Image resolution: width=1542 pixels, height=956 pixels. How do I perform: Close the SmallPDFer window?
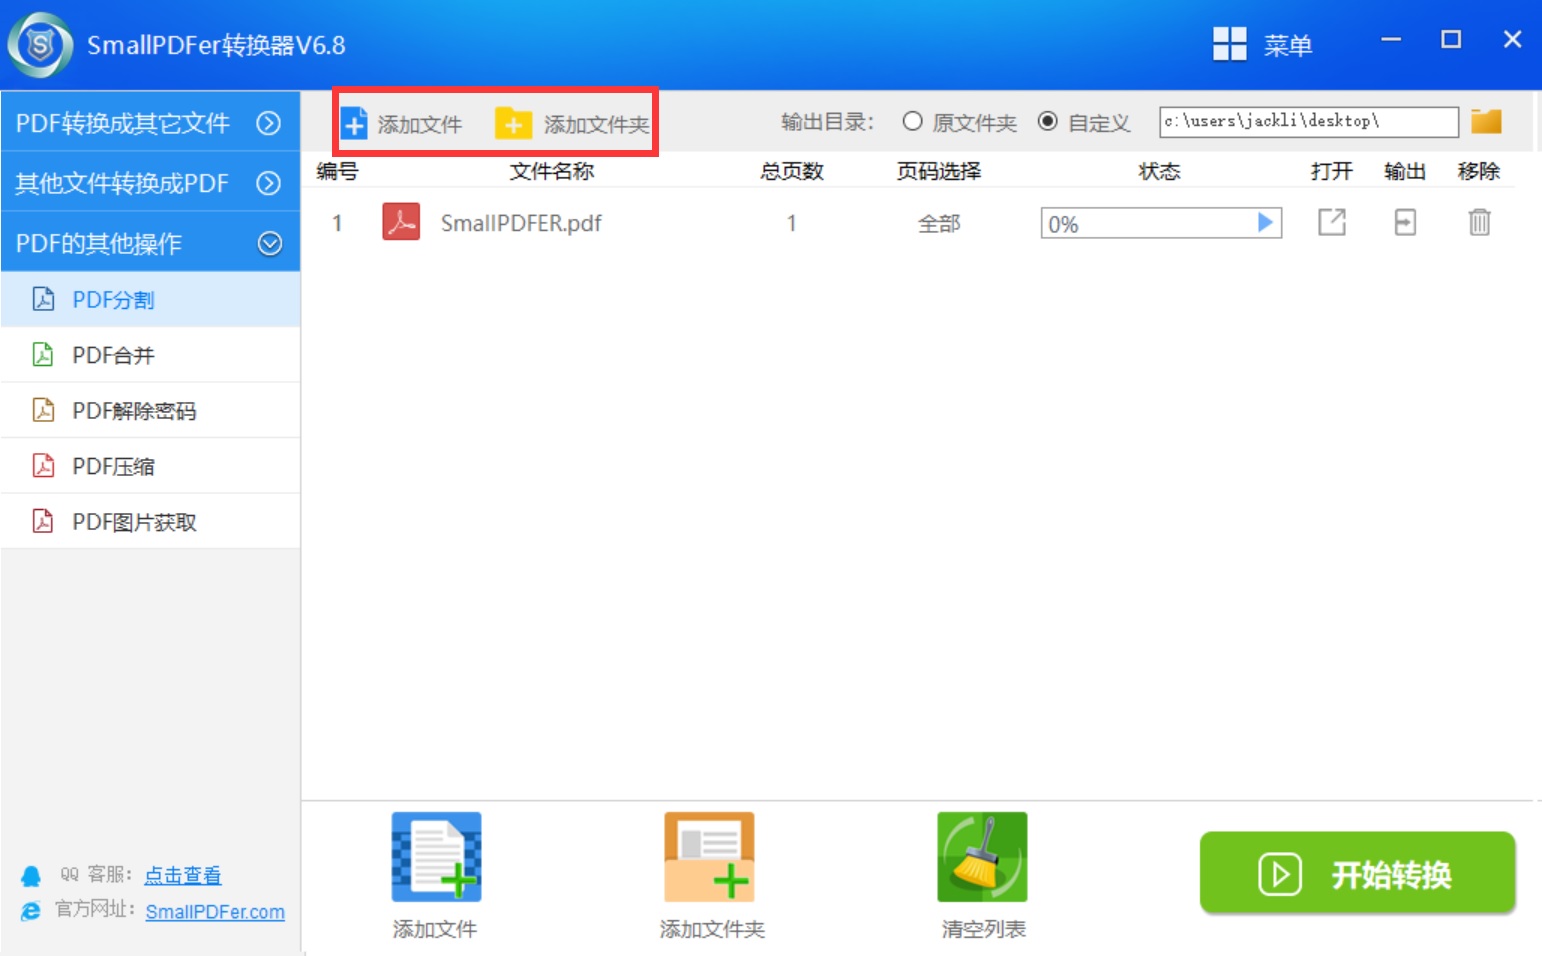[x=1512, y=40]
